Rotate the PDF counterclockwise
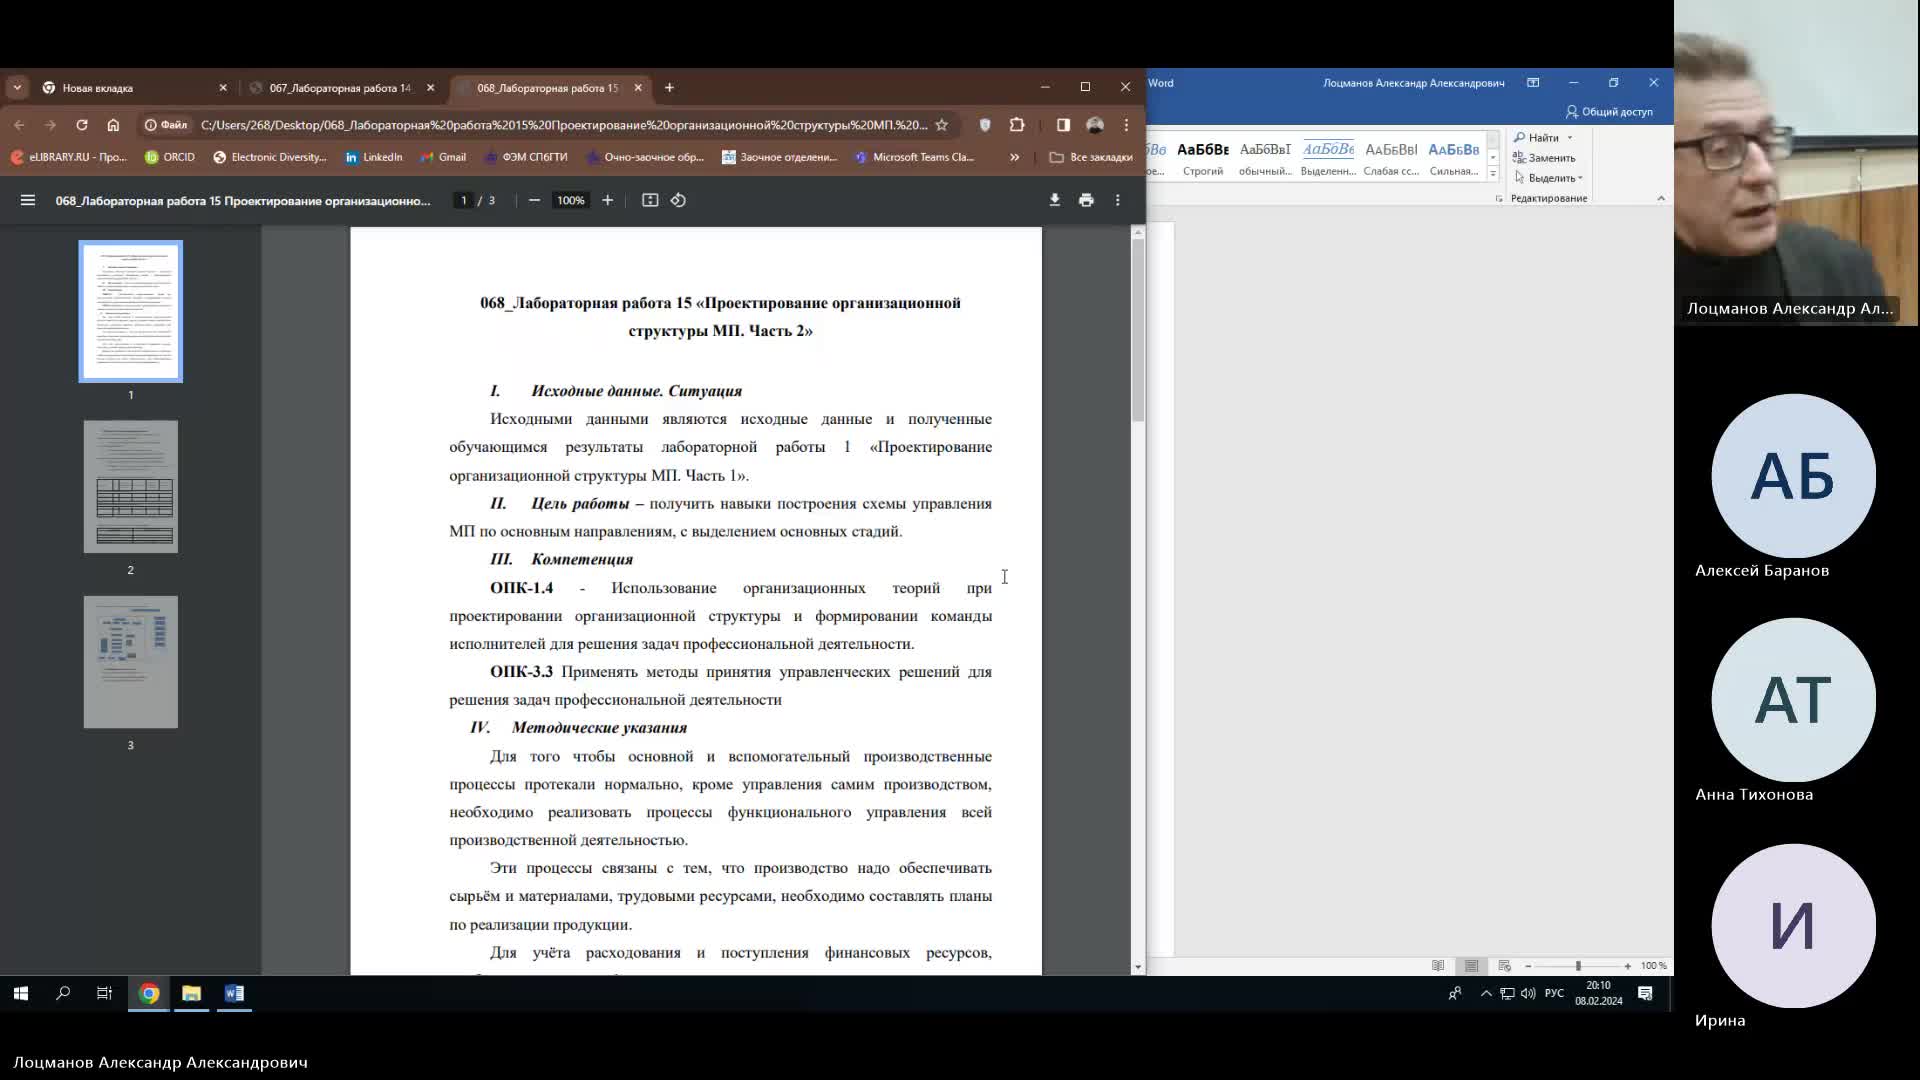 (678, 200)
